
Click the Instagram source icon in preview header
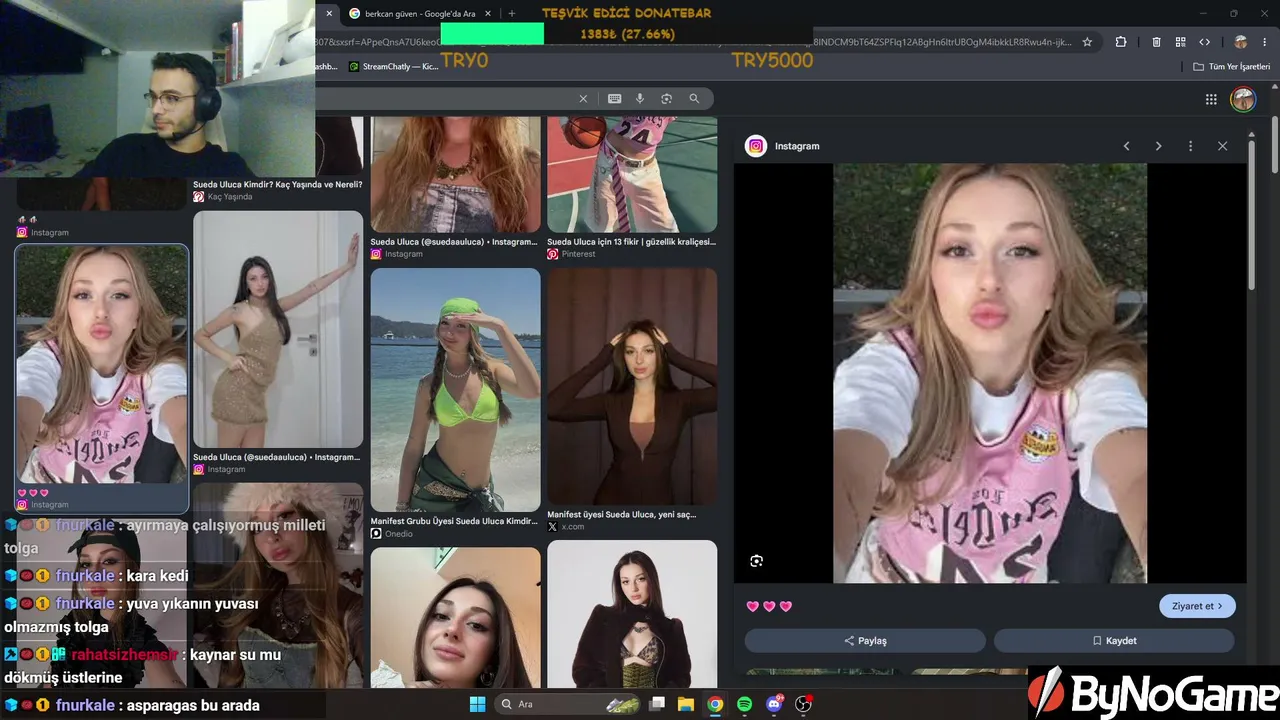756,146
